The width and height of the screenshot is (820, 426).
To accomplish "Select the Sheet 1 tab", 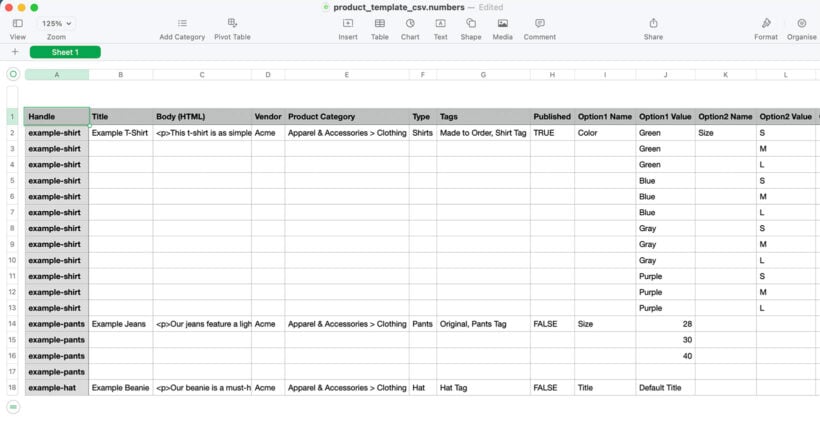I will [x=65, y=52].
